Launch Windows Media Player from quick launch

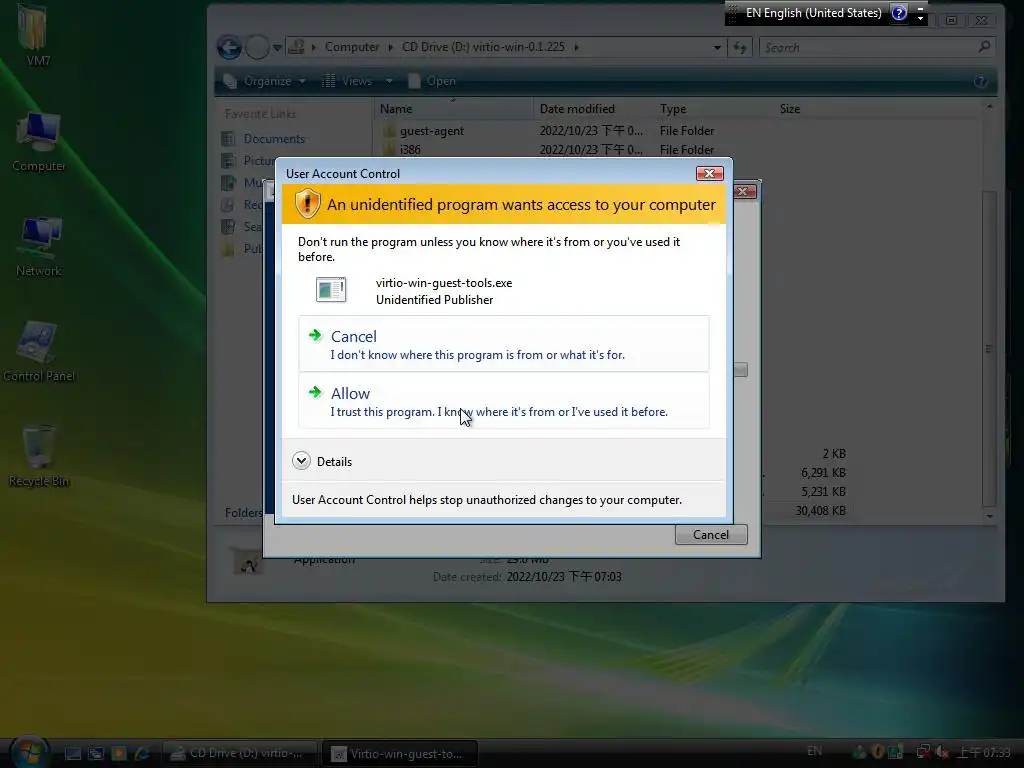click(x=119, y=754)
